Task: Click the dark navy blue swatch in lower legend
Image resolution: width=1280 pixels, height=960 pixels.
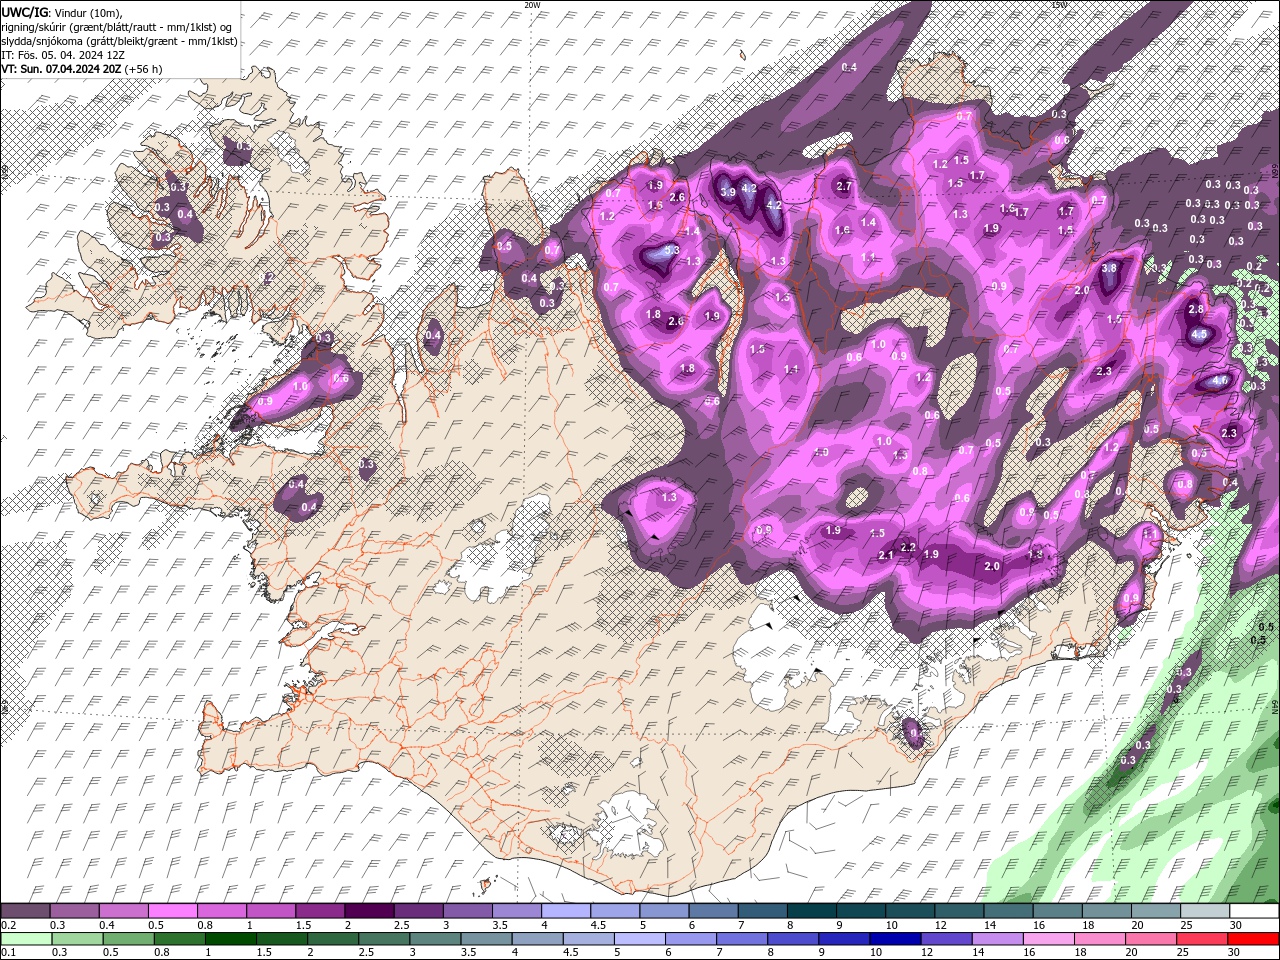Action: click(896, 939)
